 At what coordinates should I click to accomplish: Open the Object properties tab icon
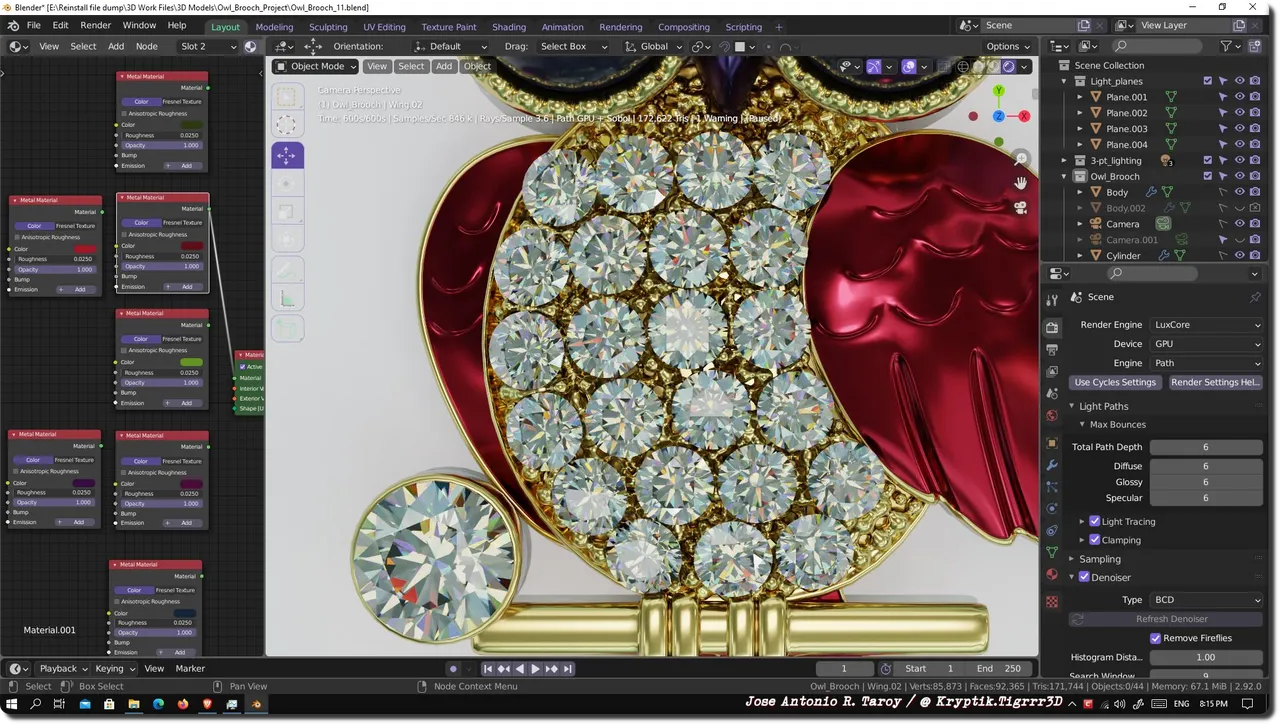click(x=1052, y=442)
